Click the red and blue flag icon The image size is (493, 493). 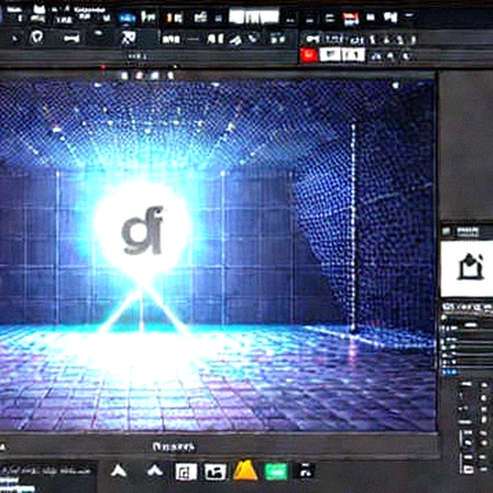point(351,19)
